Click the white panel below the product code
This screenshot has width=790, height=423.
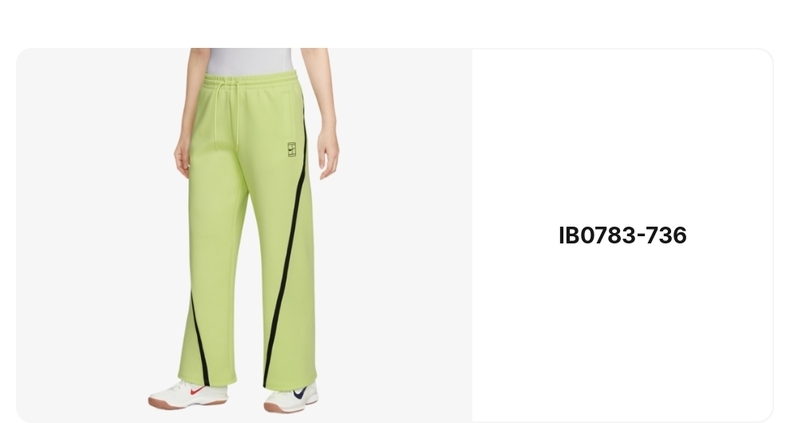point(622,332)
